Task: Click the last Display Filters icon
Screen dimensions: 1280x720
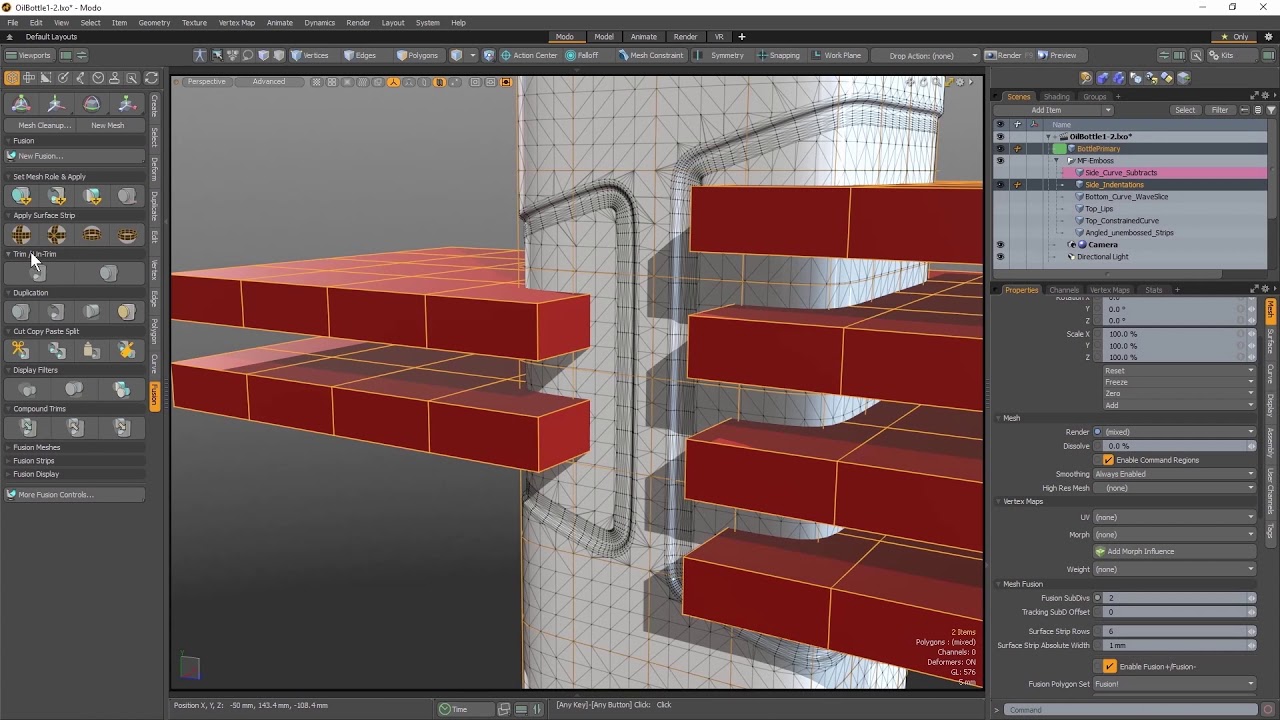Action: click(x=121, y=389)
